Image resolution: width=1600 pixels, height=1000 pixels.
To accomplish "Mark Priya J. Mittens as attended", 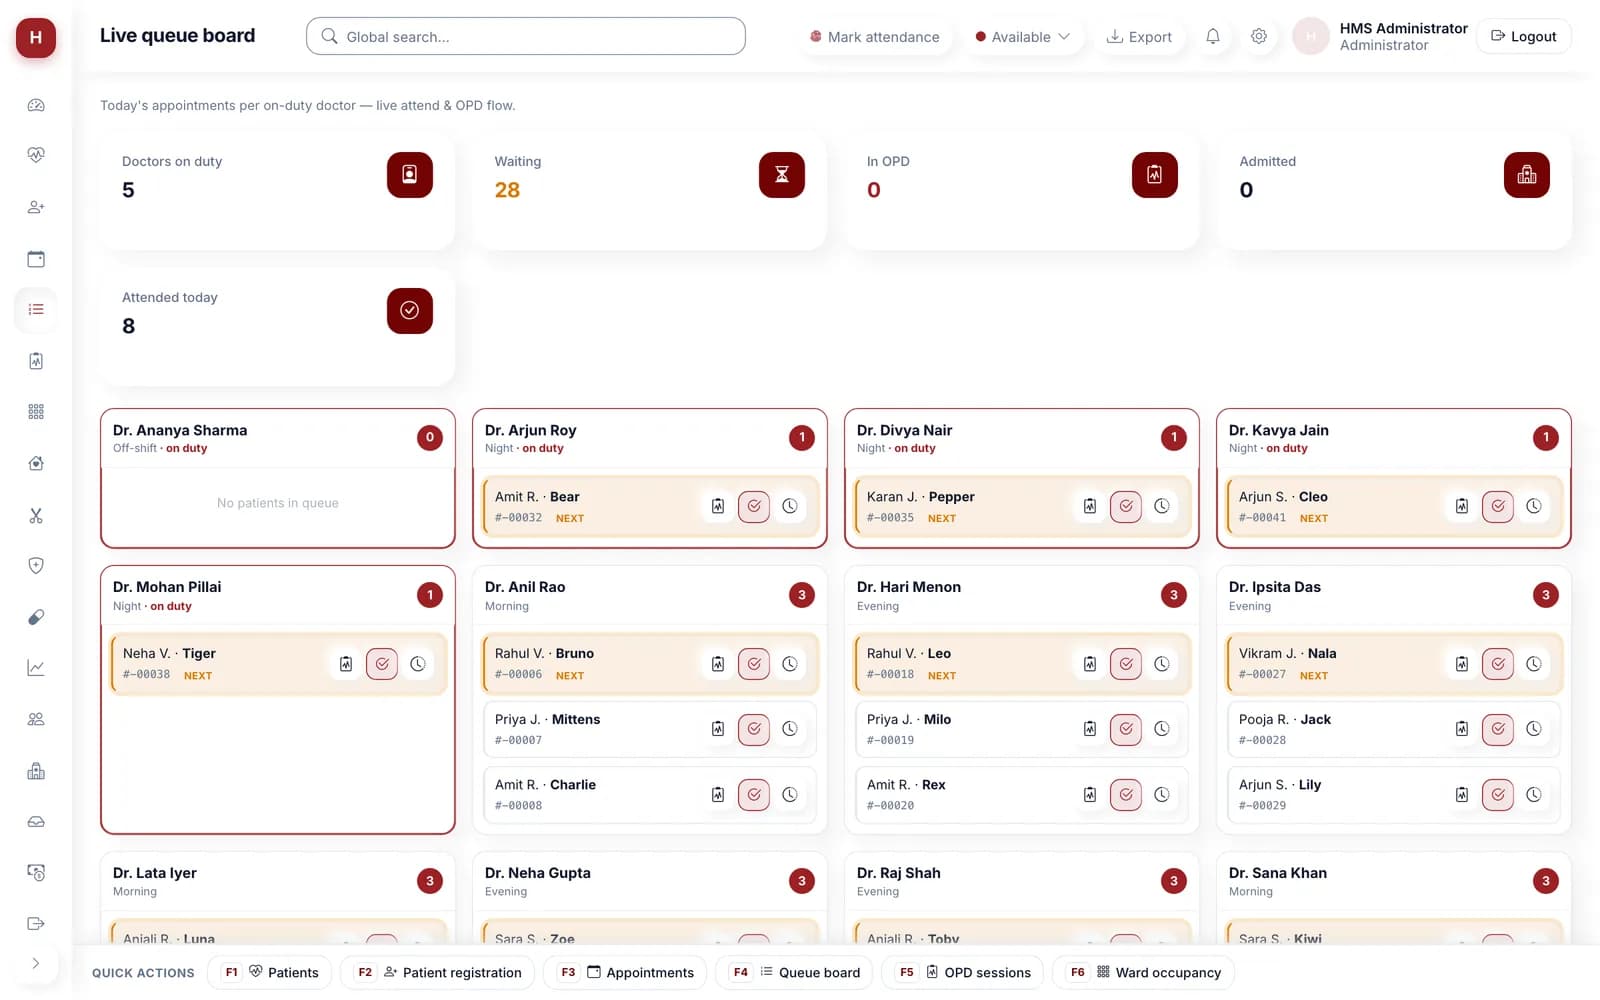I will [x=754, y=729].
